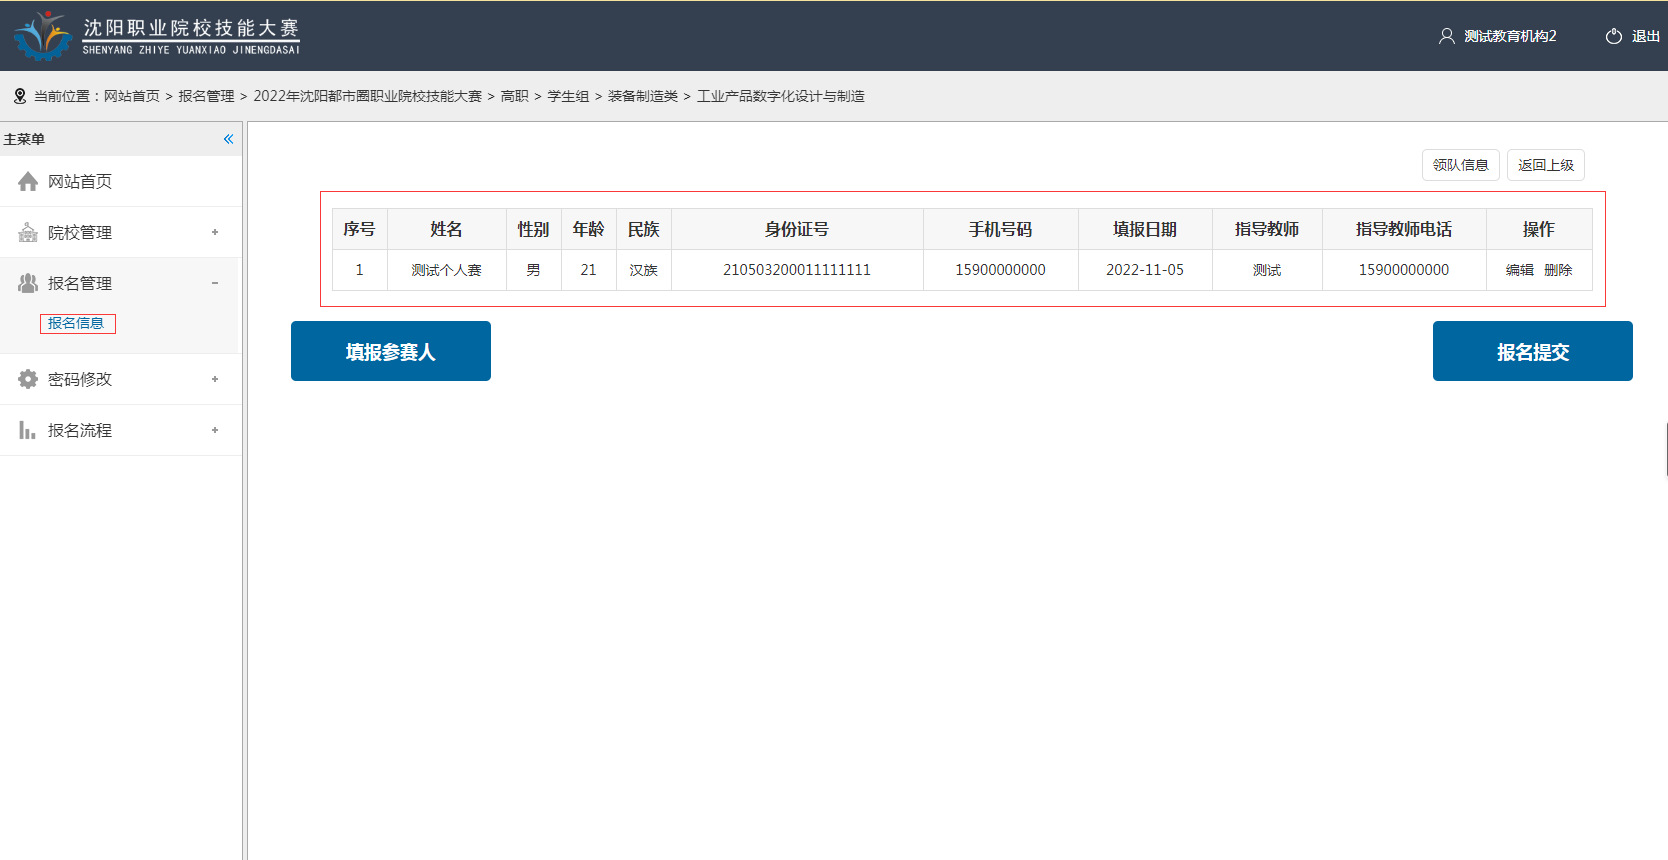The image size is (1668, 860).
Task: Click the 主菜单 sidebar title
Action: (24, 139)
